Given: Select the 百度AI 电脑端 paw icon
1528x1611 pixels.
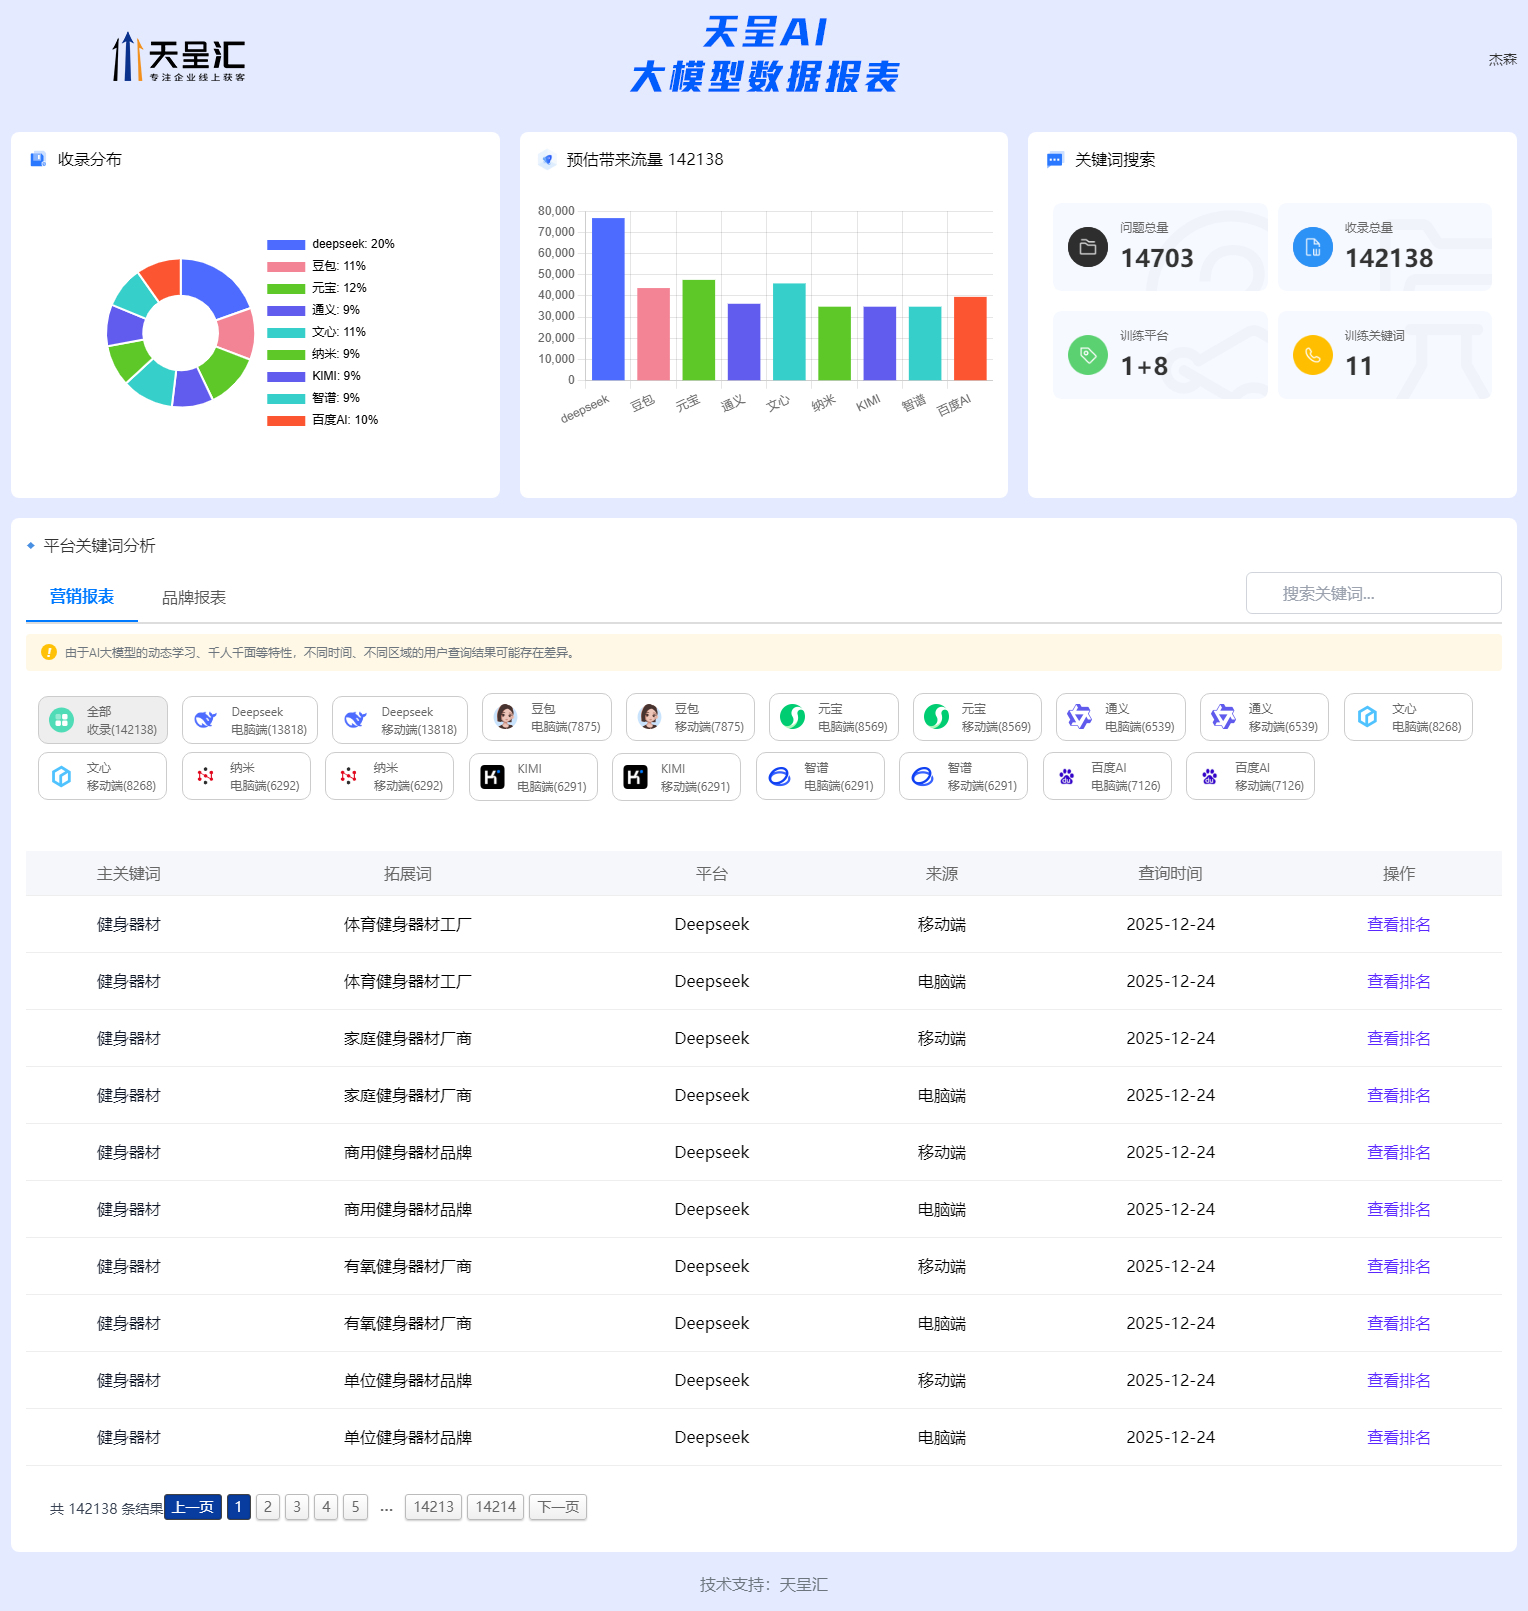Looking at the screenshot, I should pos(1067,777).
